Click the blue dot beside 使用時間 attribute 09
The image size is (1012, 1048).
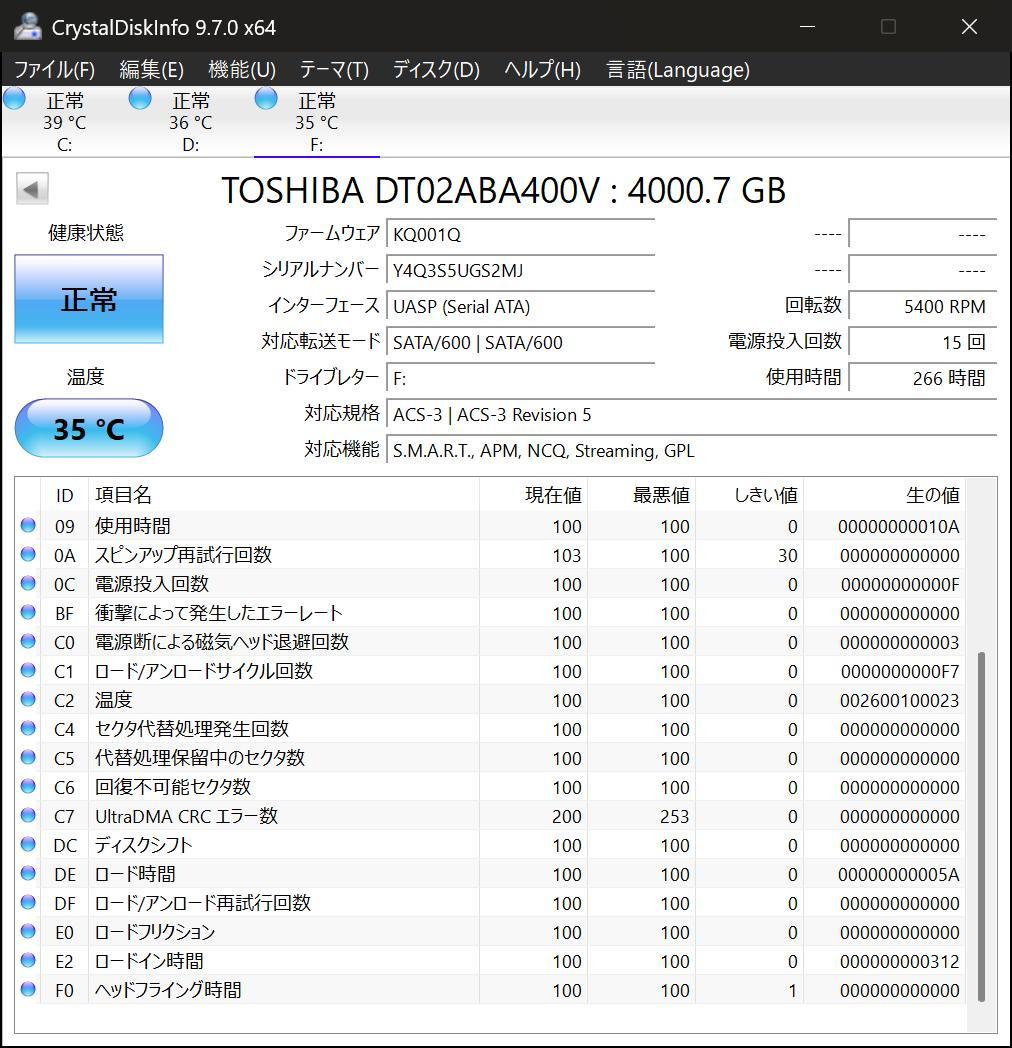coord(27,526)
